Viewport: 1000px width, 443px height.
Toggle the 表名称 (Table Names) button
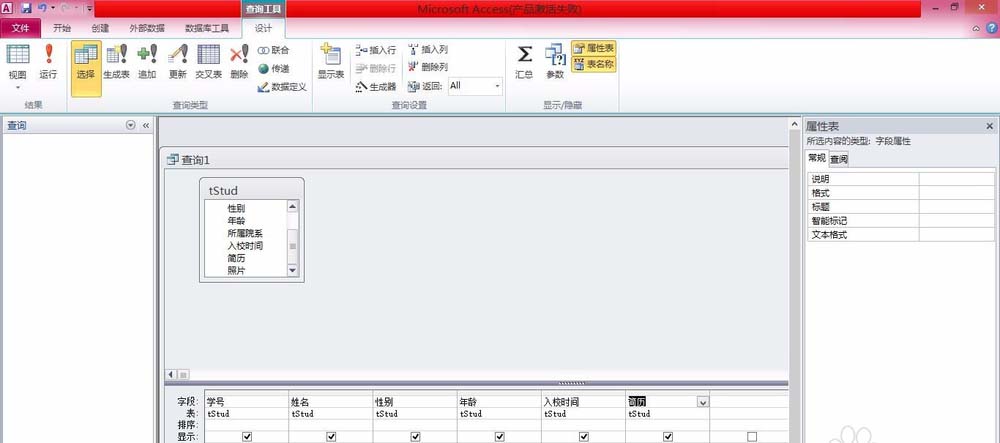point(594,63)
